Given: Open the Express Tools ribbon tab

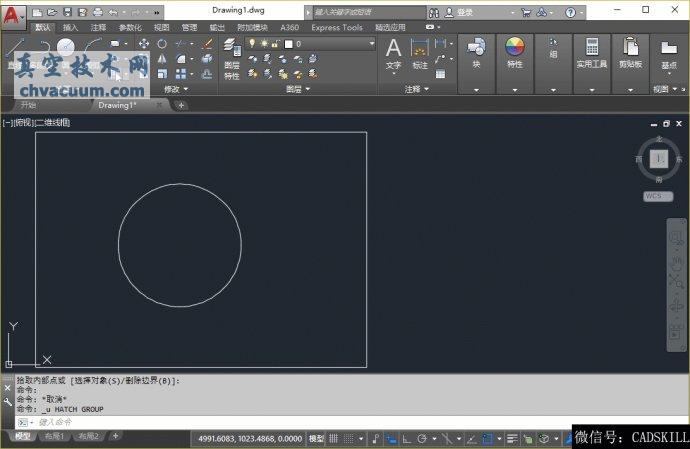Looking at the screenshot, I should click(x=337, y=28).
